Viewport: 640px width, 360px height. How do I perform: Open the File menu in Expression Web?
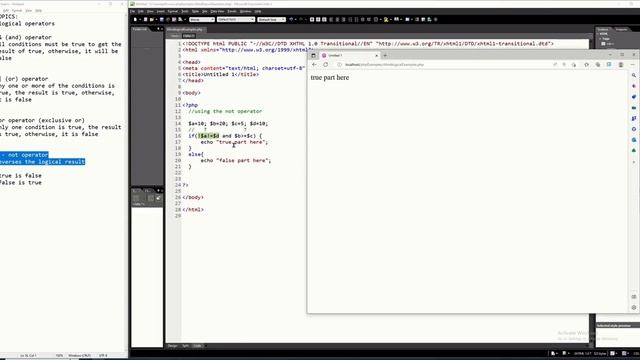(133, 11)
